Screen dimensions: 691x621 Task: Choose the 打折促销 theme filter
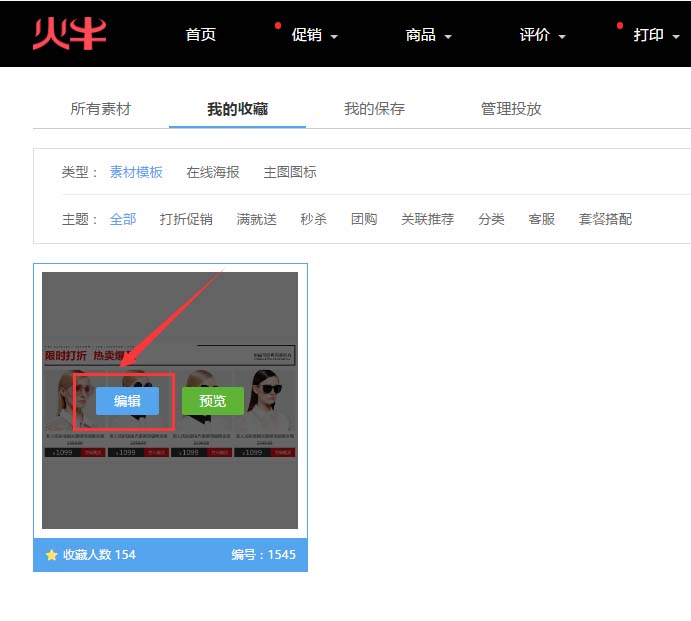pyautogui.click(x=186, y=219)
